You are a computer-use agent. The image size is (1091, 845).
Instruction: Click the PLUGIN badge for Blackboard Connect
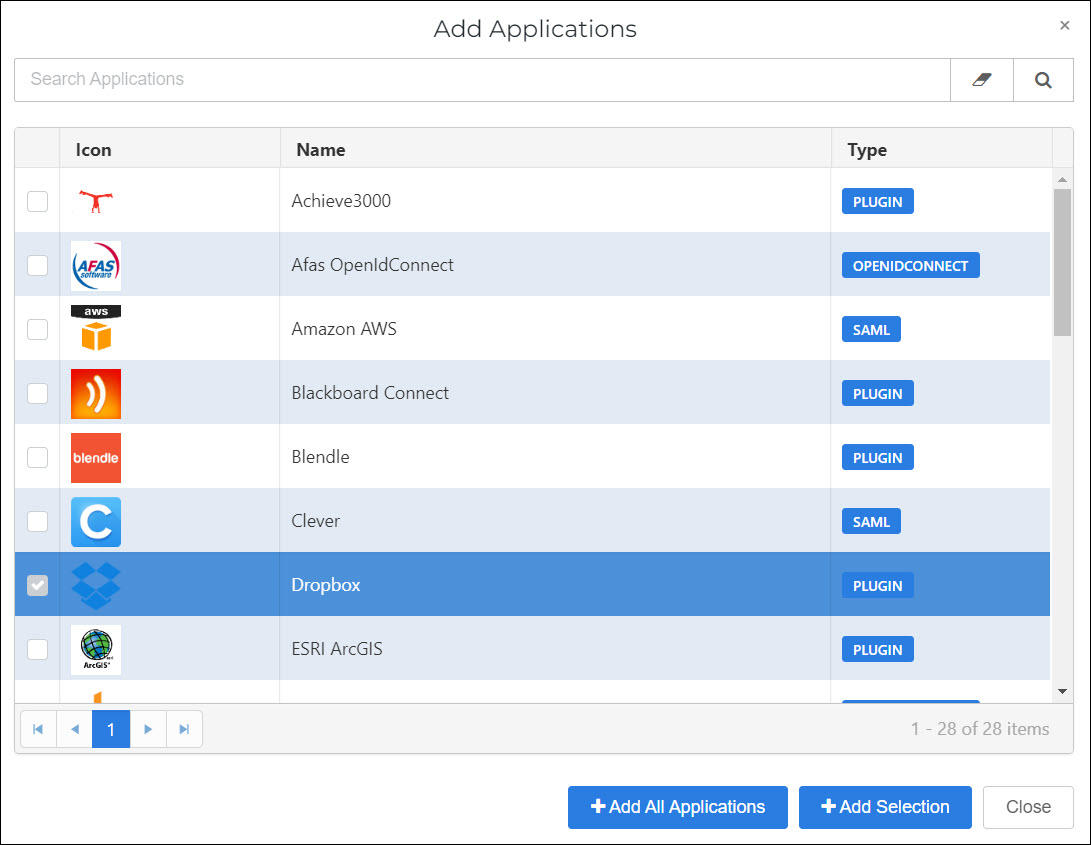tap(877, 393)
